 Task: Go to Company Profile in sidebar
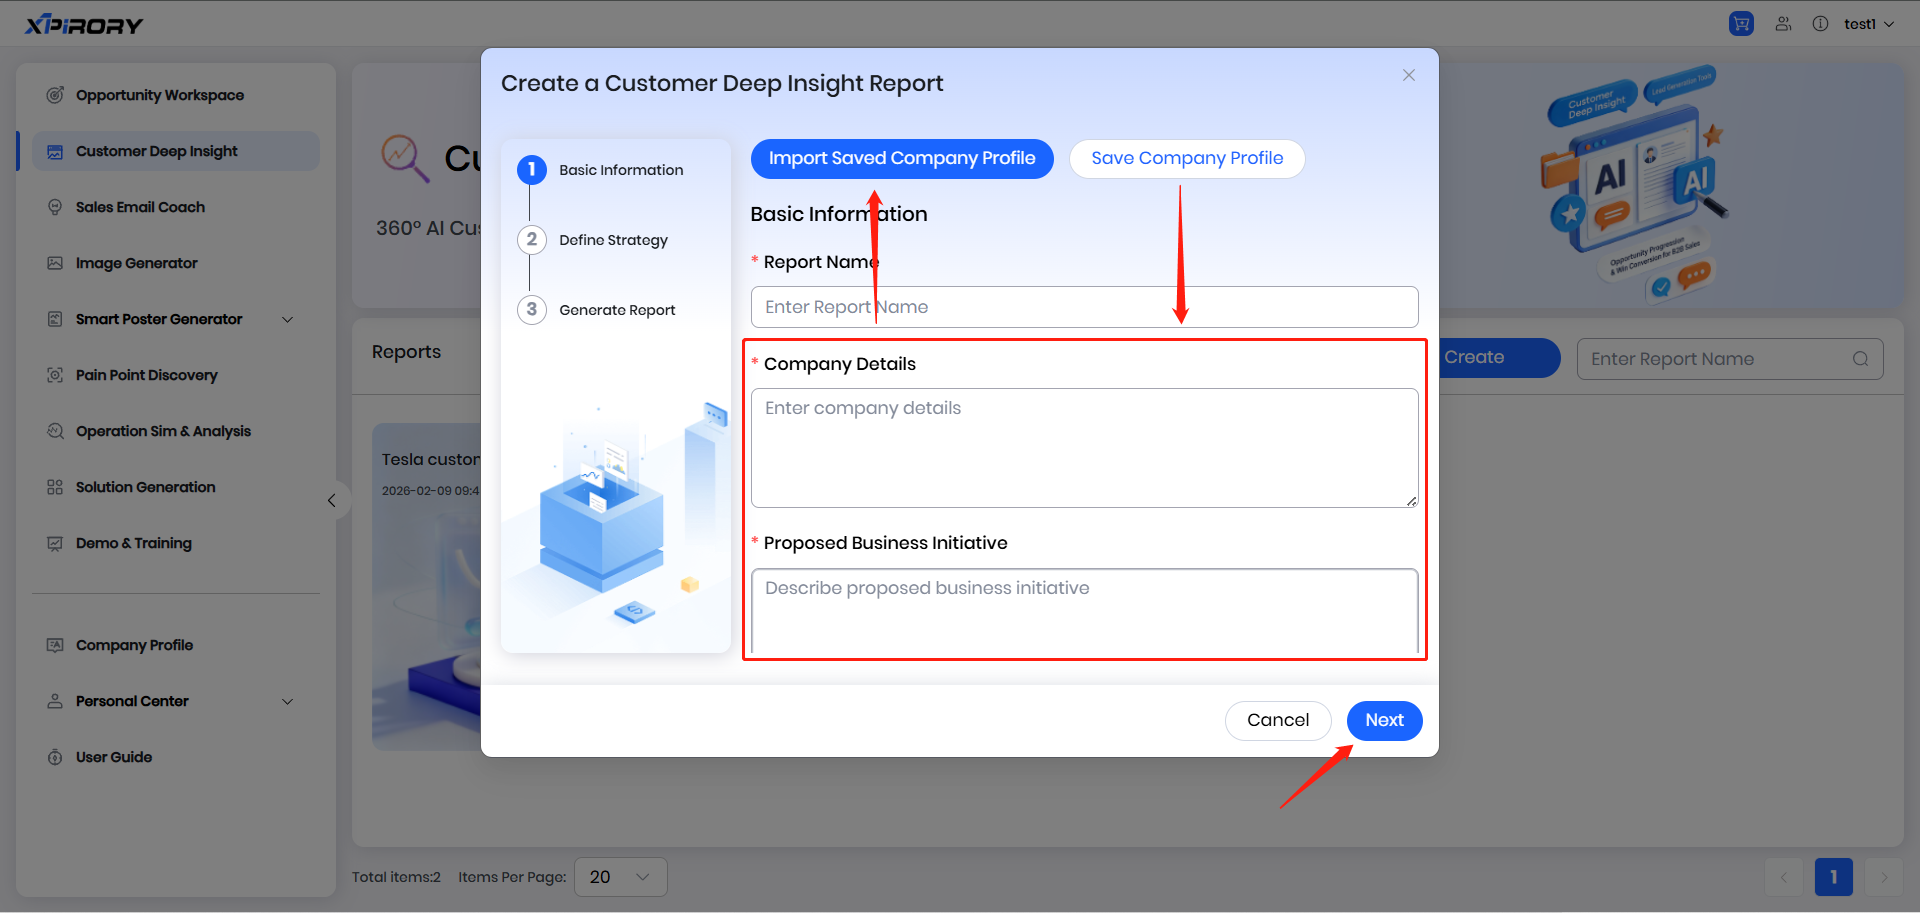pos(134,645)
